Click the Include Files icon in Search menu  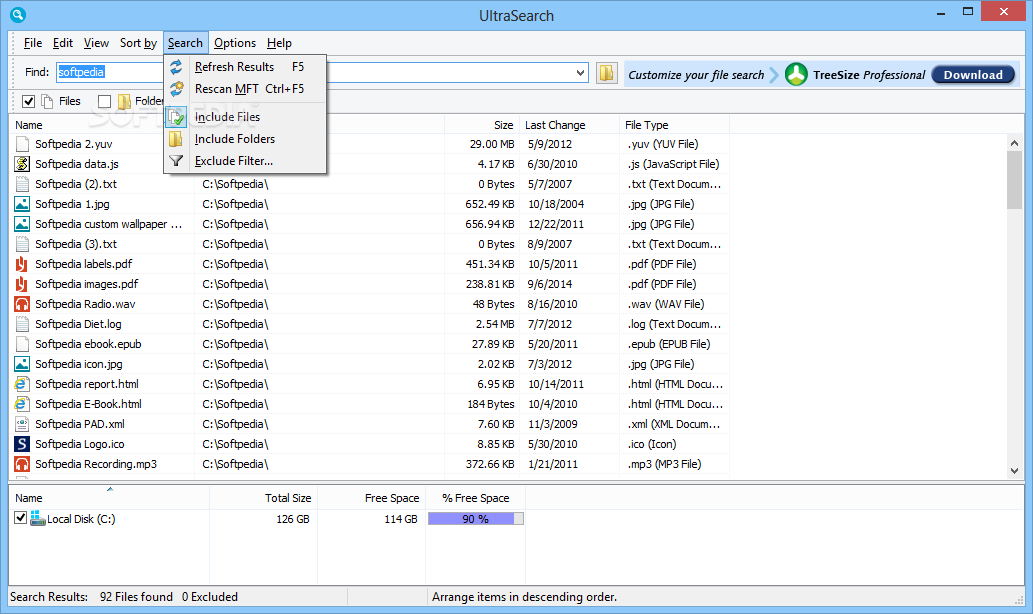click(176, 117)
